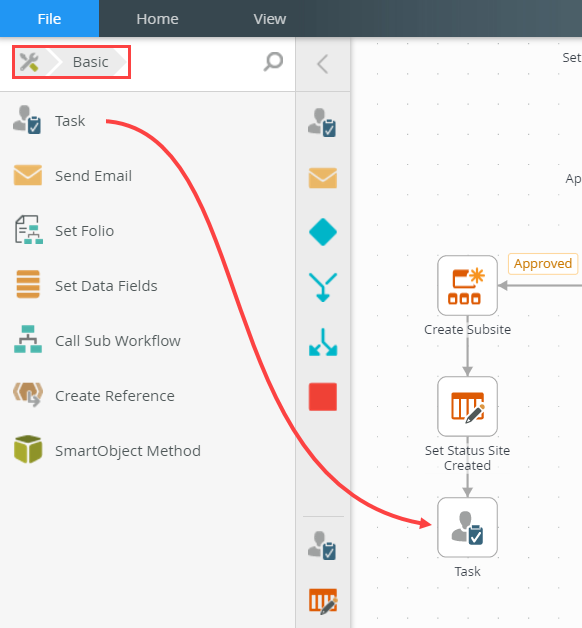Select the Create Reference label
Viewport: 582px width, 628px height.
[x=115, y=396]
